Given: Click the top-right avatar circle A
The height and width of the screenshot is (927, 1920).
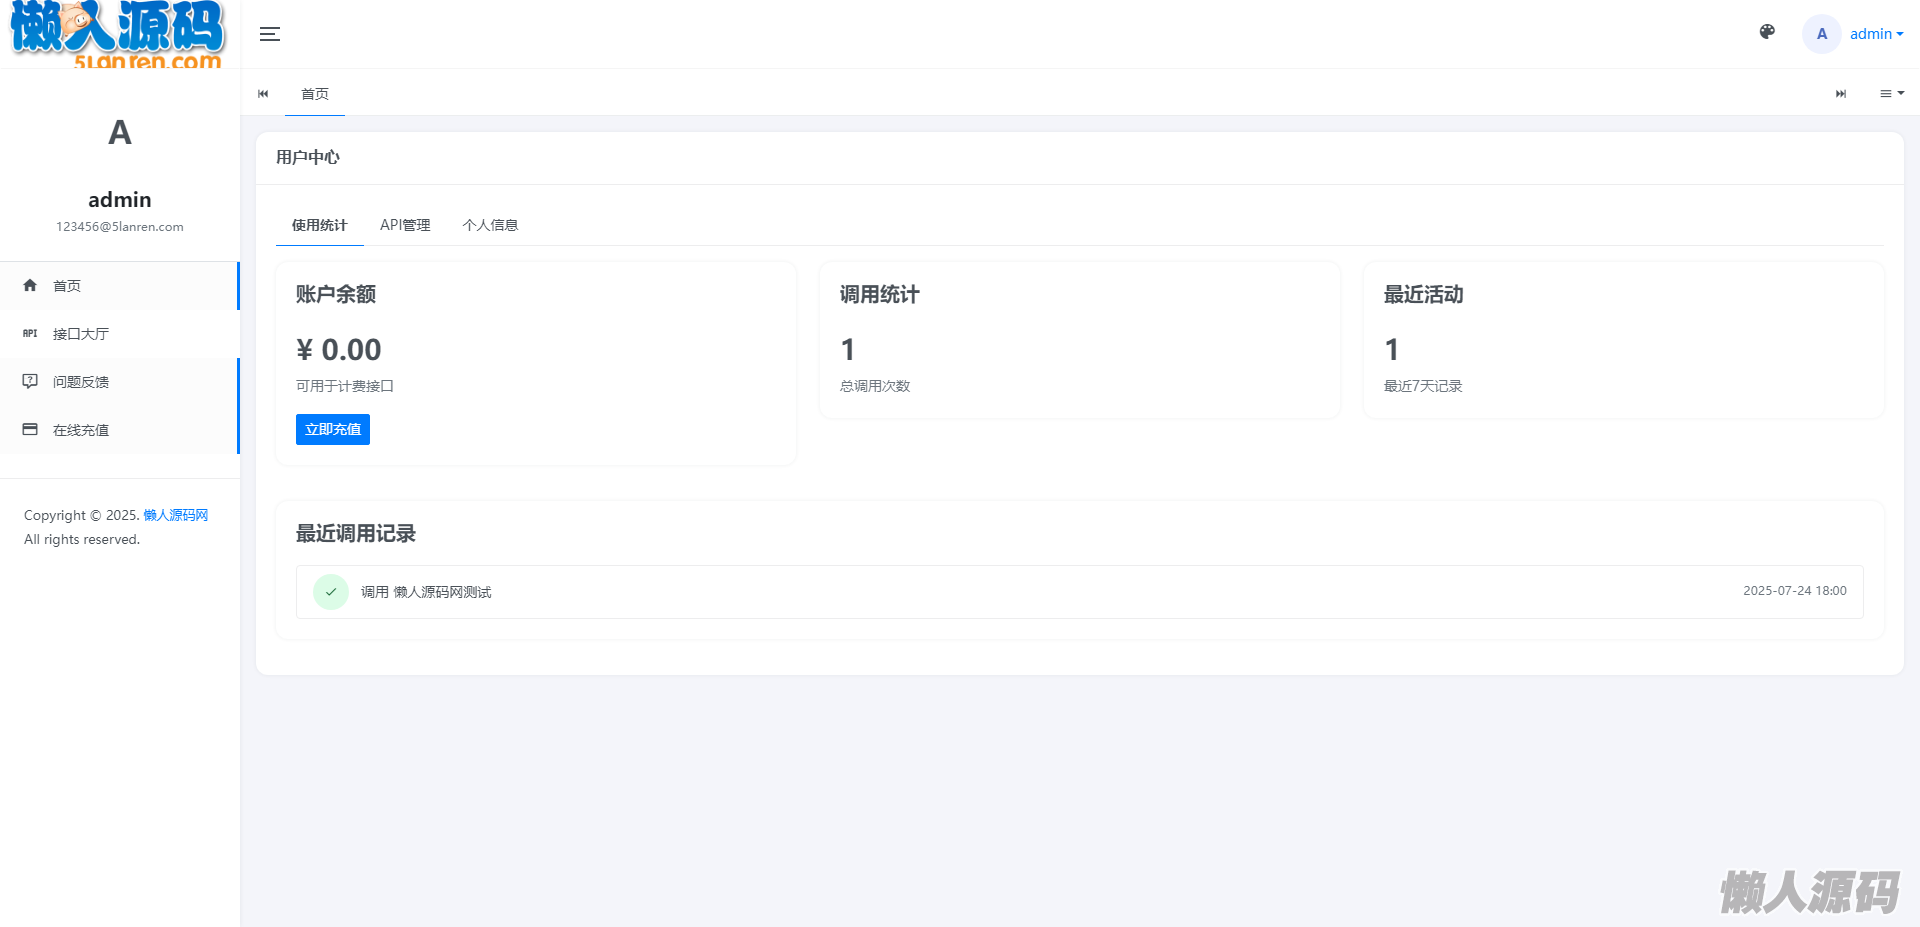Looking at the screenshot, I should pos(1821,34).
